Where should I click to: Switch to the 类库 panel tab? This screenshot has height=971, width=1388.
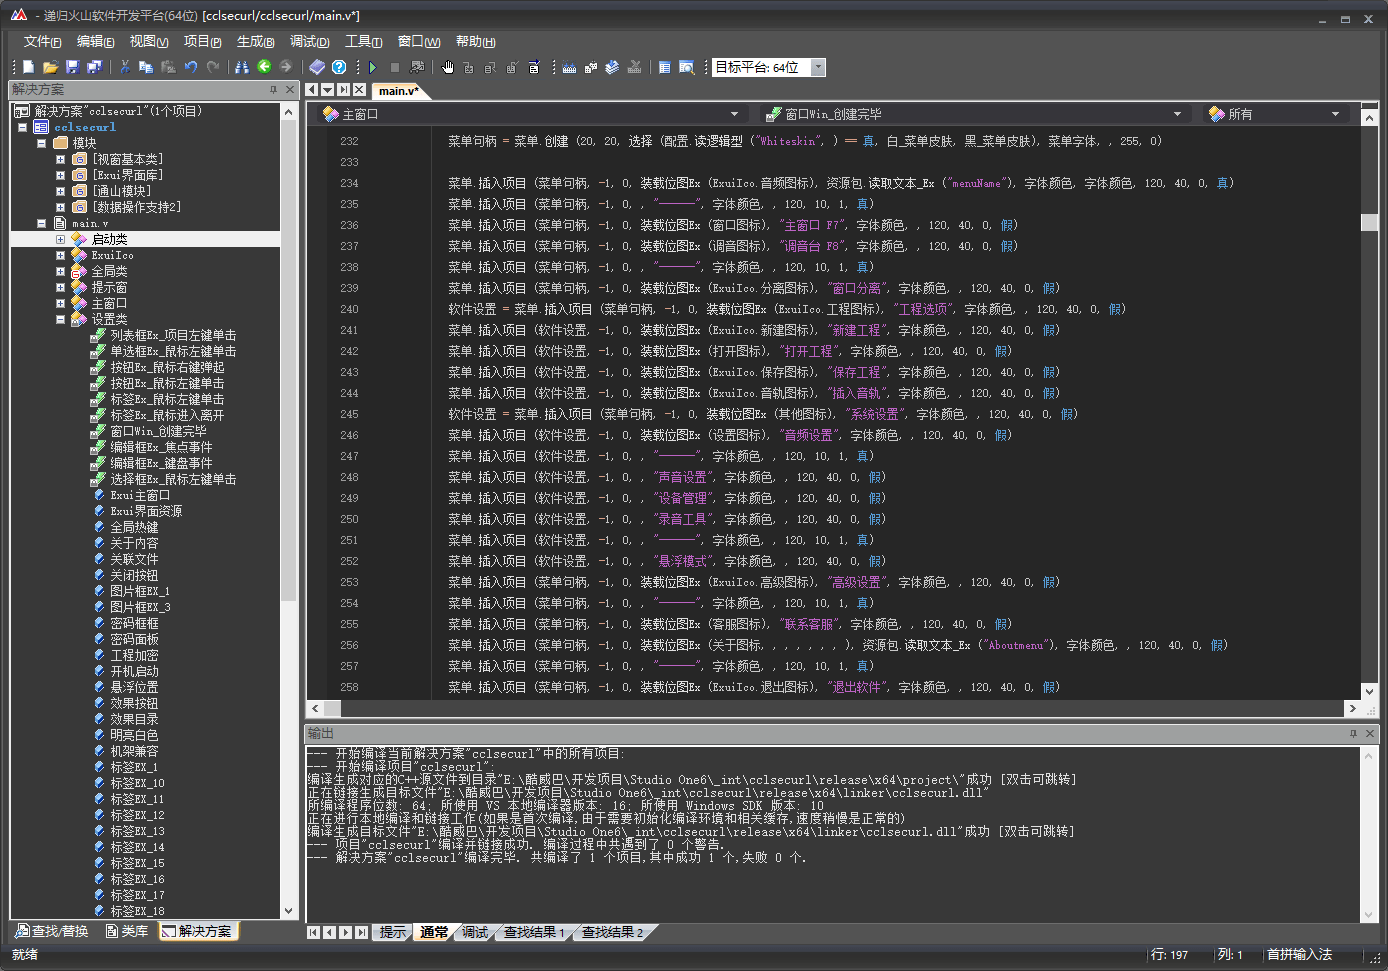coord(127,931)
